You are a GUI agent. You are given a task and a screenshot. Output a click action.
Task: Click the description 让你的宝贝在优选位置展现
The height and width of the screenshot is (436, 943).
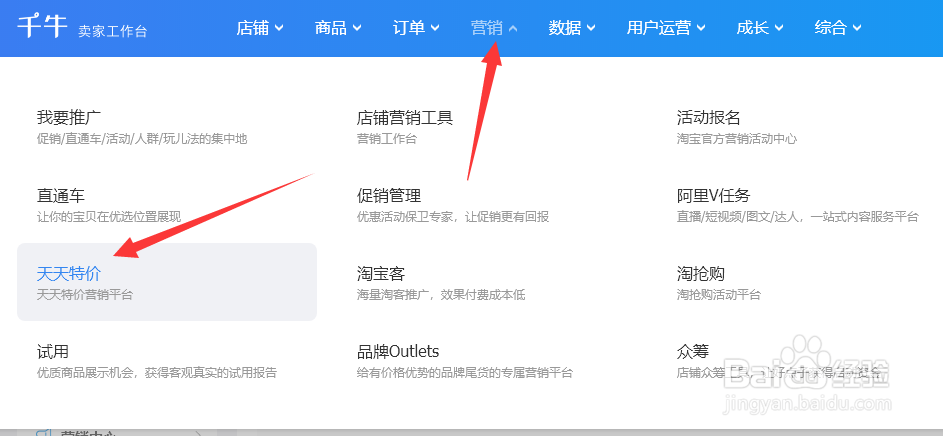(109, 217)
